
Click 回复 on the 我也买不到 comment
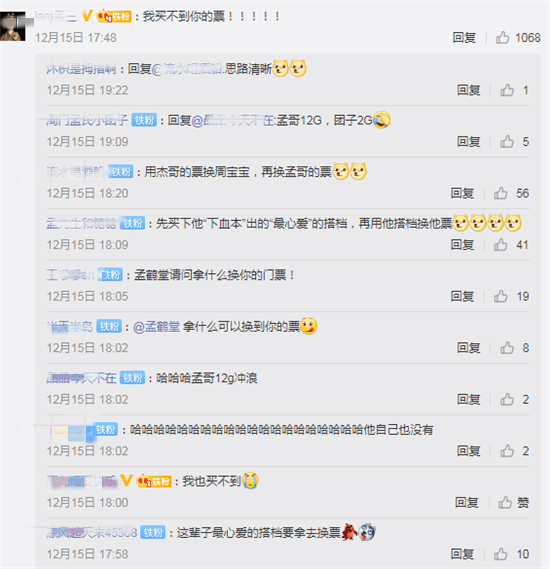tap(467, 503)
